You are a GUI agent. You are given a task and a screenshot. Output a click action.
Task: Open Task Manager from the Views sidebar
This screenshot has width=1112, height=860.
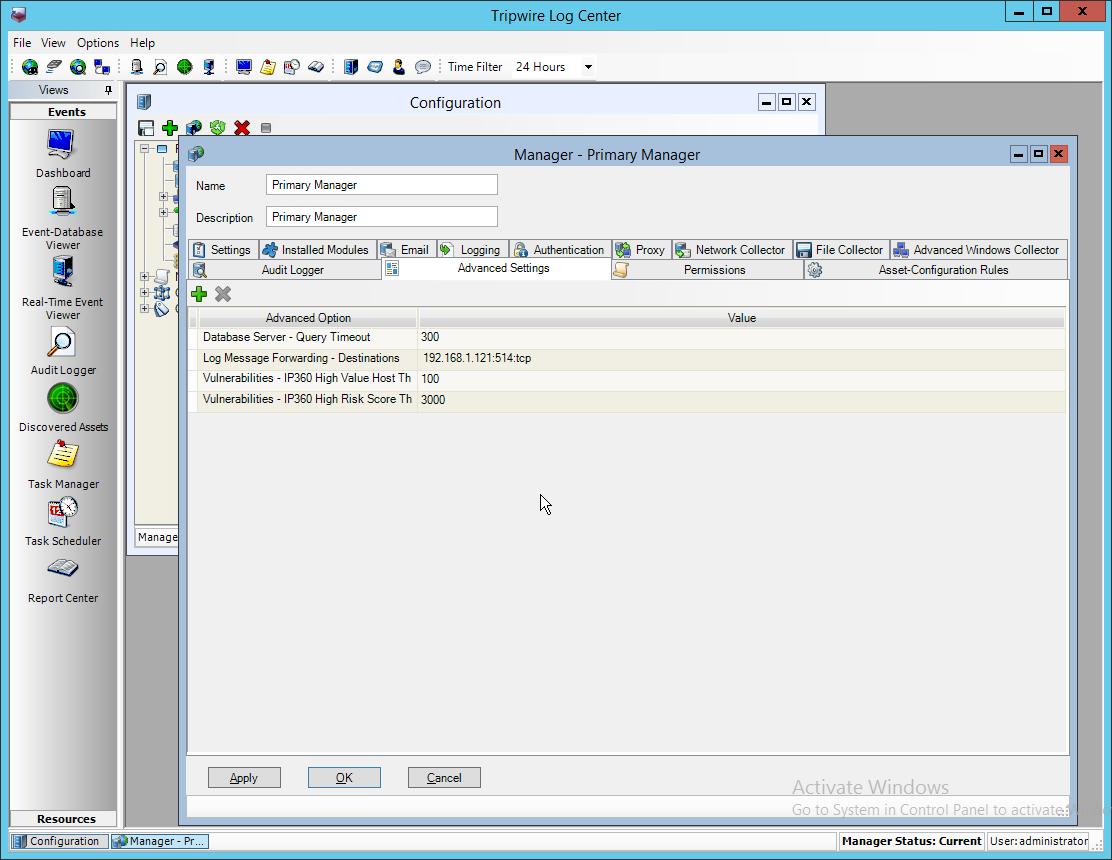point(62,464)
